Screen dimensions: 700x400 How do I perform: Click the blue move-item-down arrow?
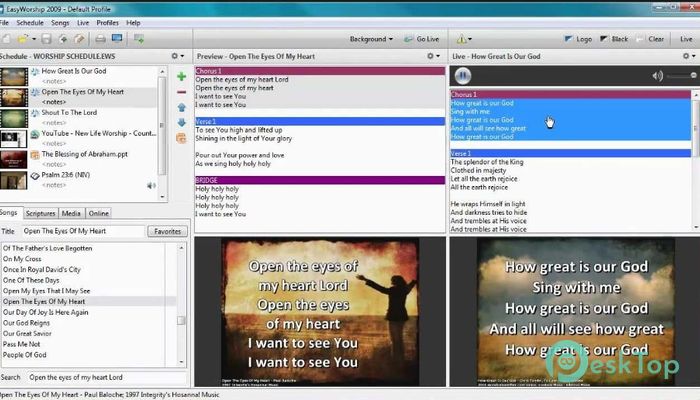click(181, 122)
